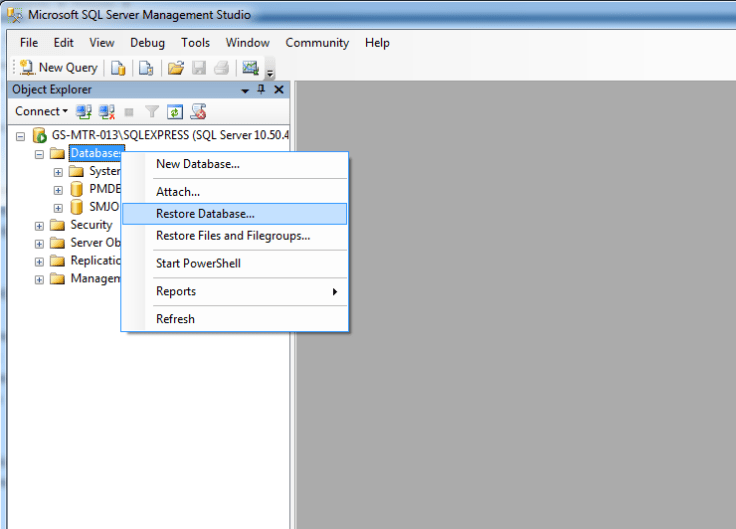Click the New Query toolbar button
The image size is (736, 529).
tap(58, 68)
